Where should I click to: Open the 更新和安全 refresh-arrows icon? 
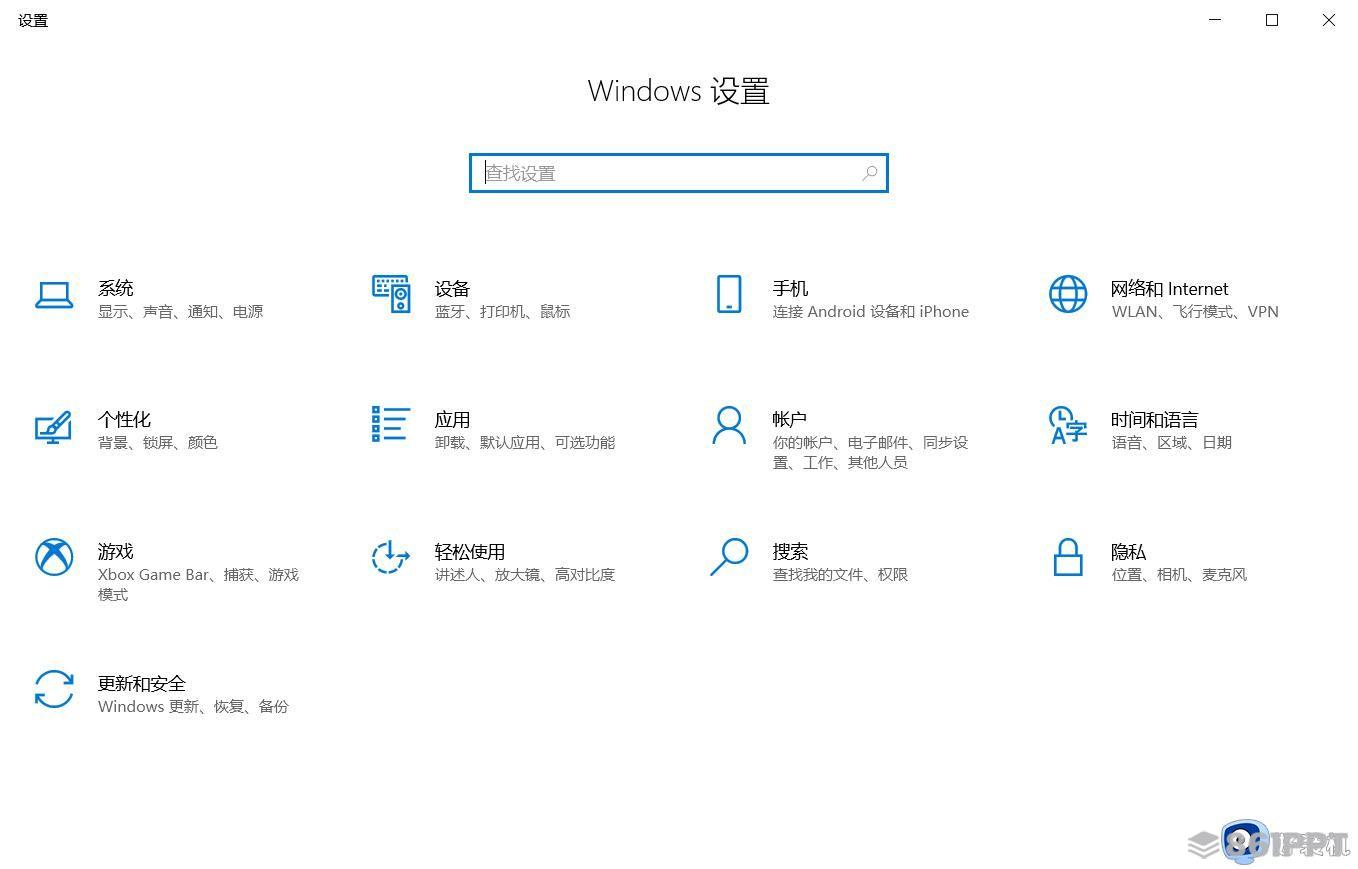pos(54,689)
